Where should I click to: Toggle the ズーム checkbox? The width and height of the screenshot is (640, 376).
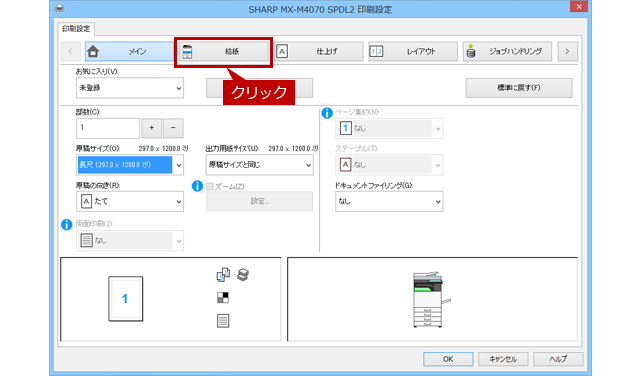coord(210,187)
